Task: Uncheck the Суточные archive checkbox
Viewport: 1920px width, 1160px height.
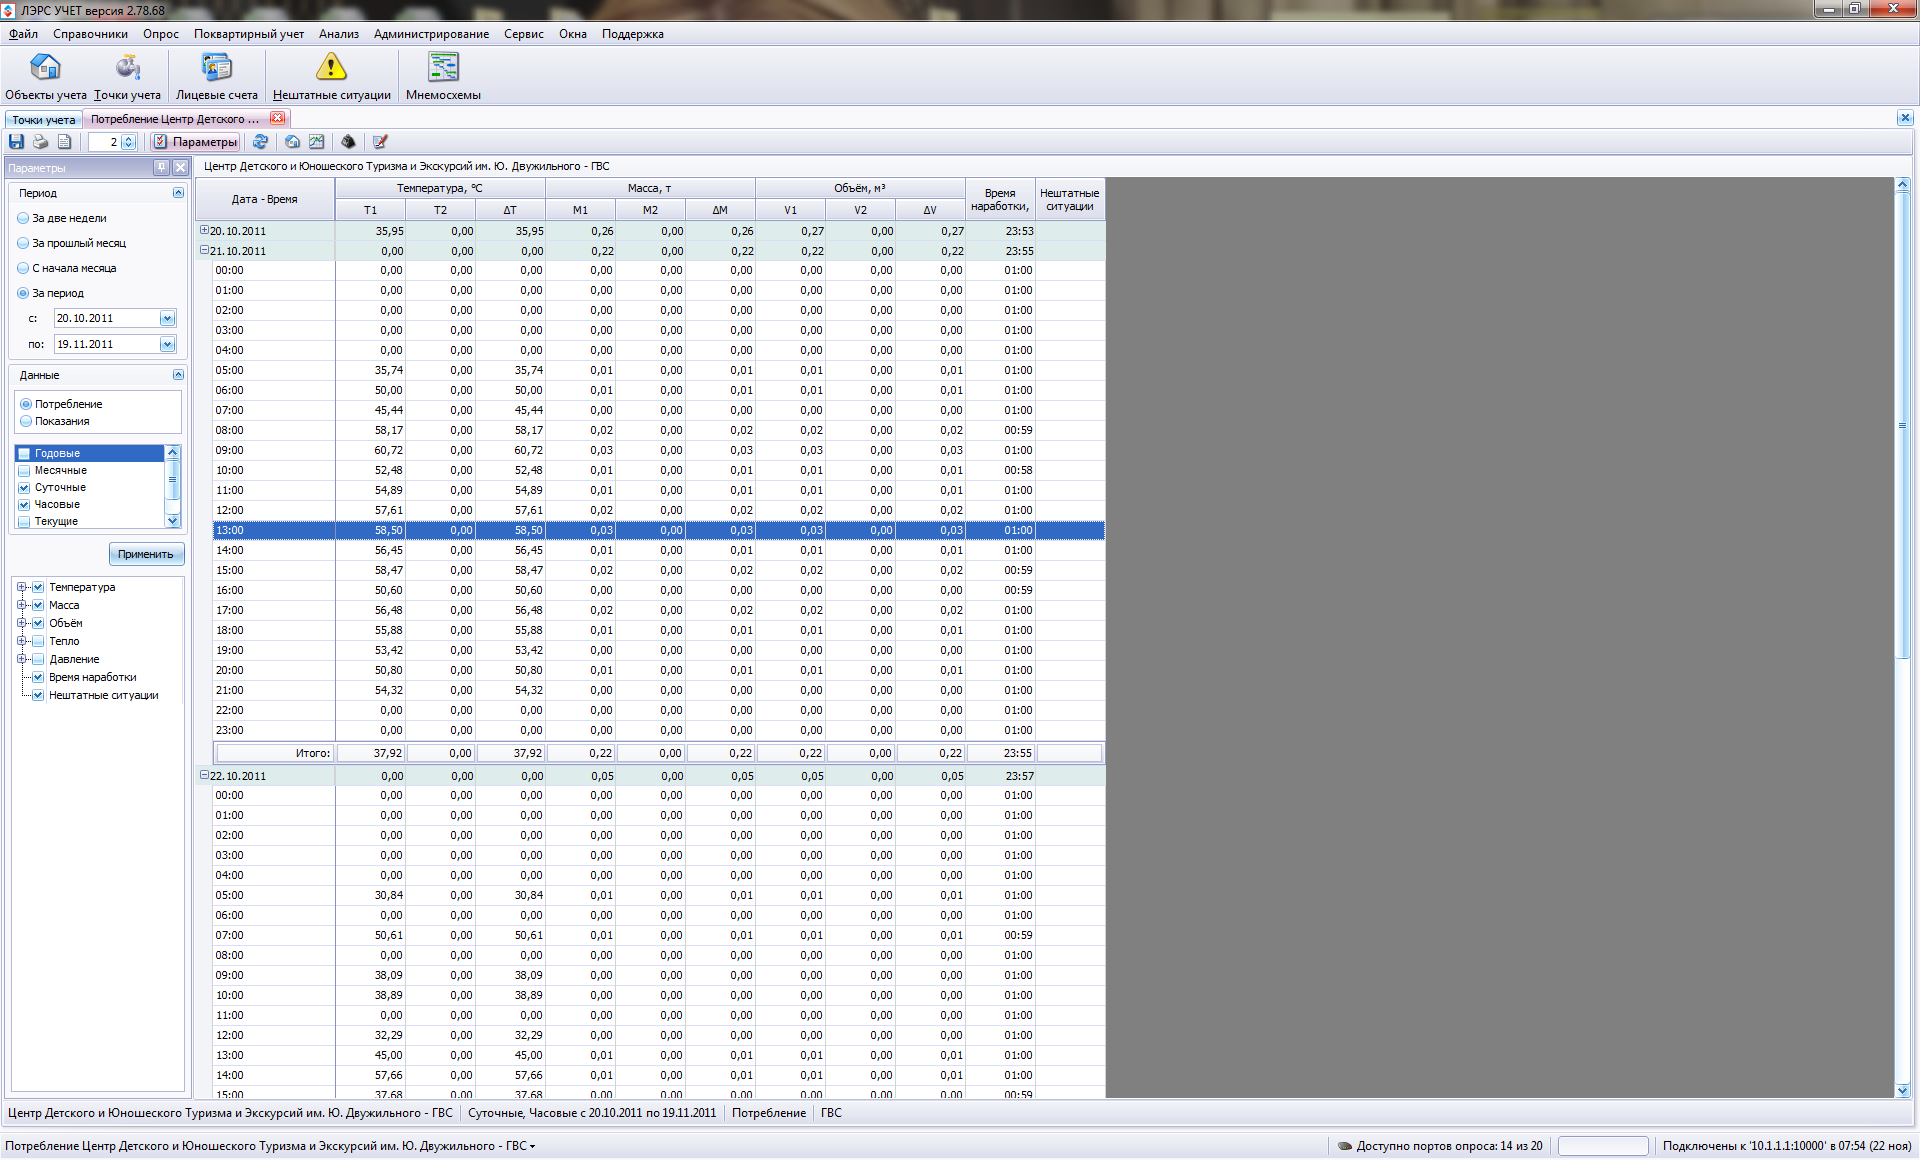Action: (24, 487)
